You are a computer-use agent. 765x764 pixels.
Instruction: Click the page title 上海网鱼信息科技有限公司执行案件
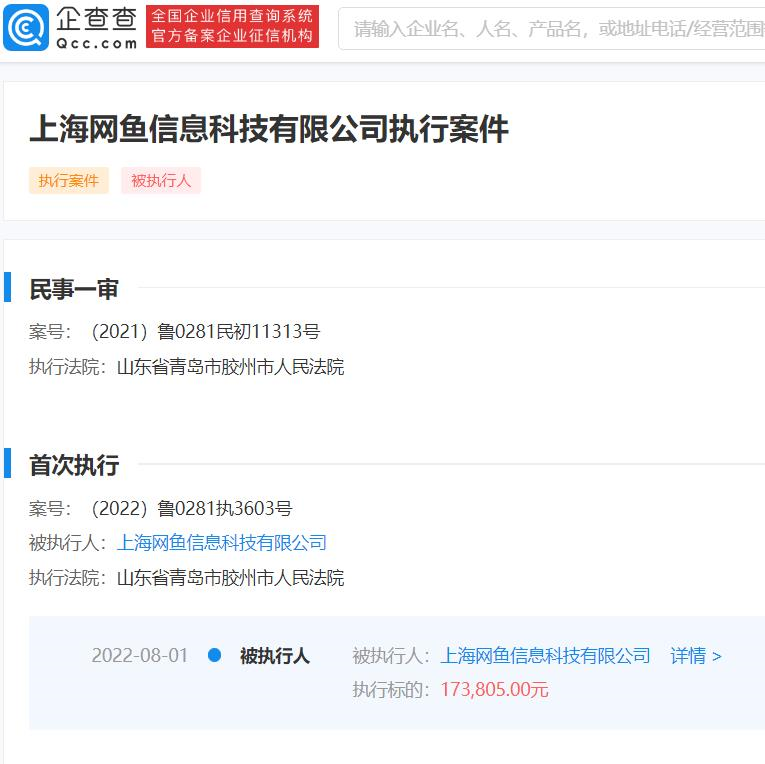tap(269, 129)
